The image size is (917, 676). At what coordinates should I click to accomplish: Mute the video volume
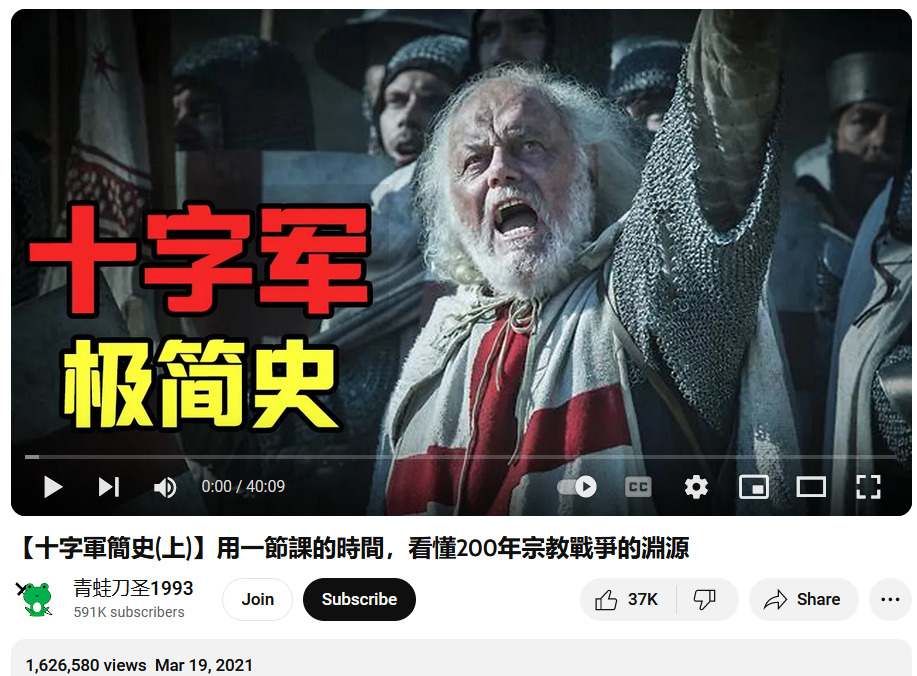(164, 487)
